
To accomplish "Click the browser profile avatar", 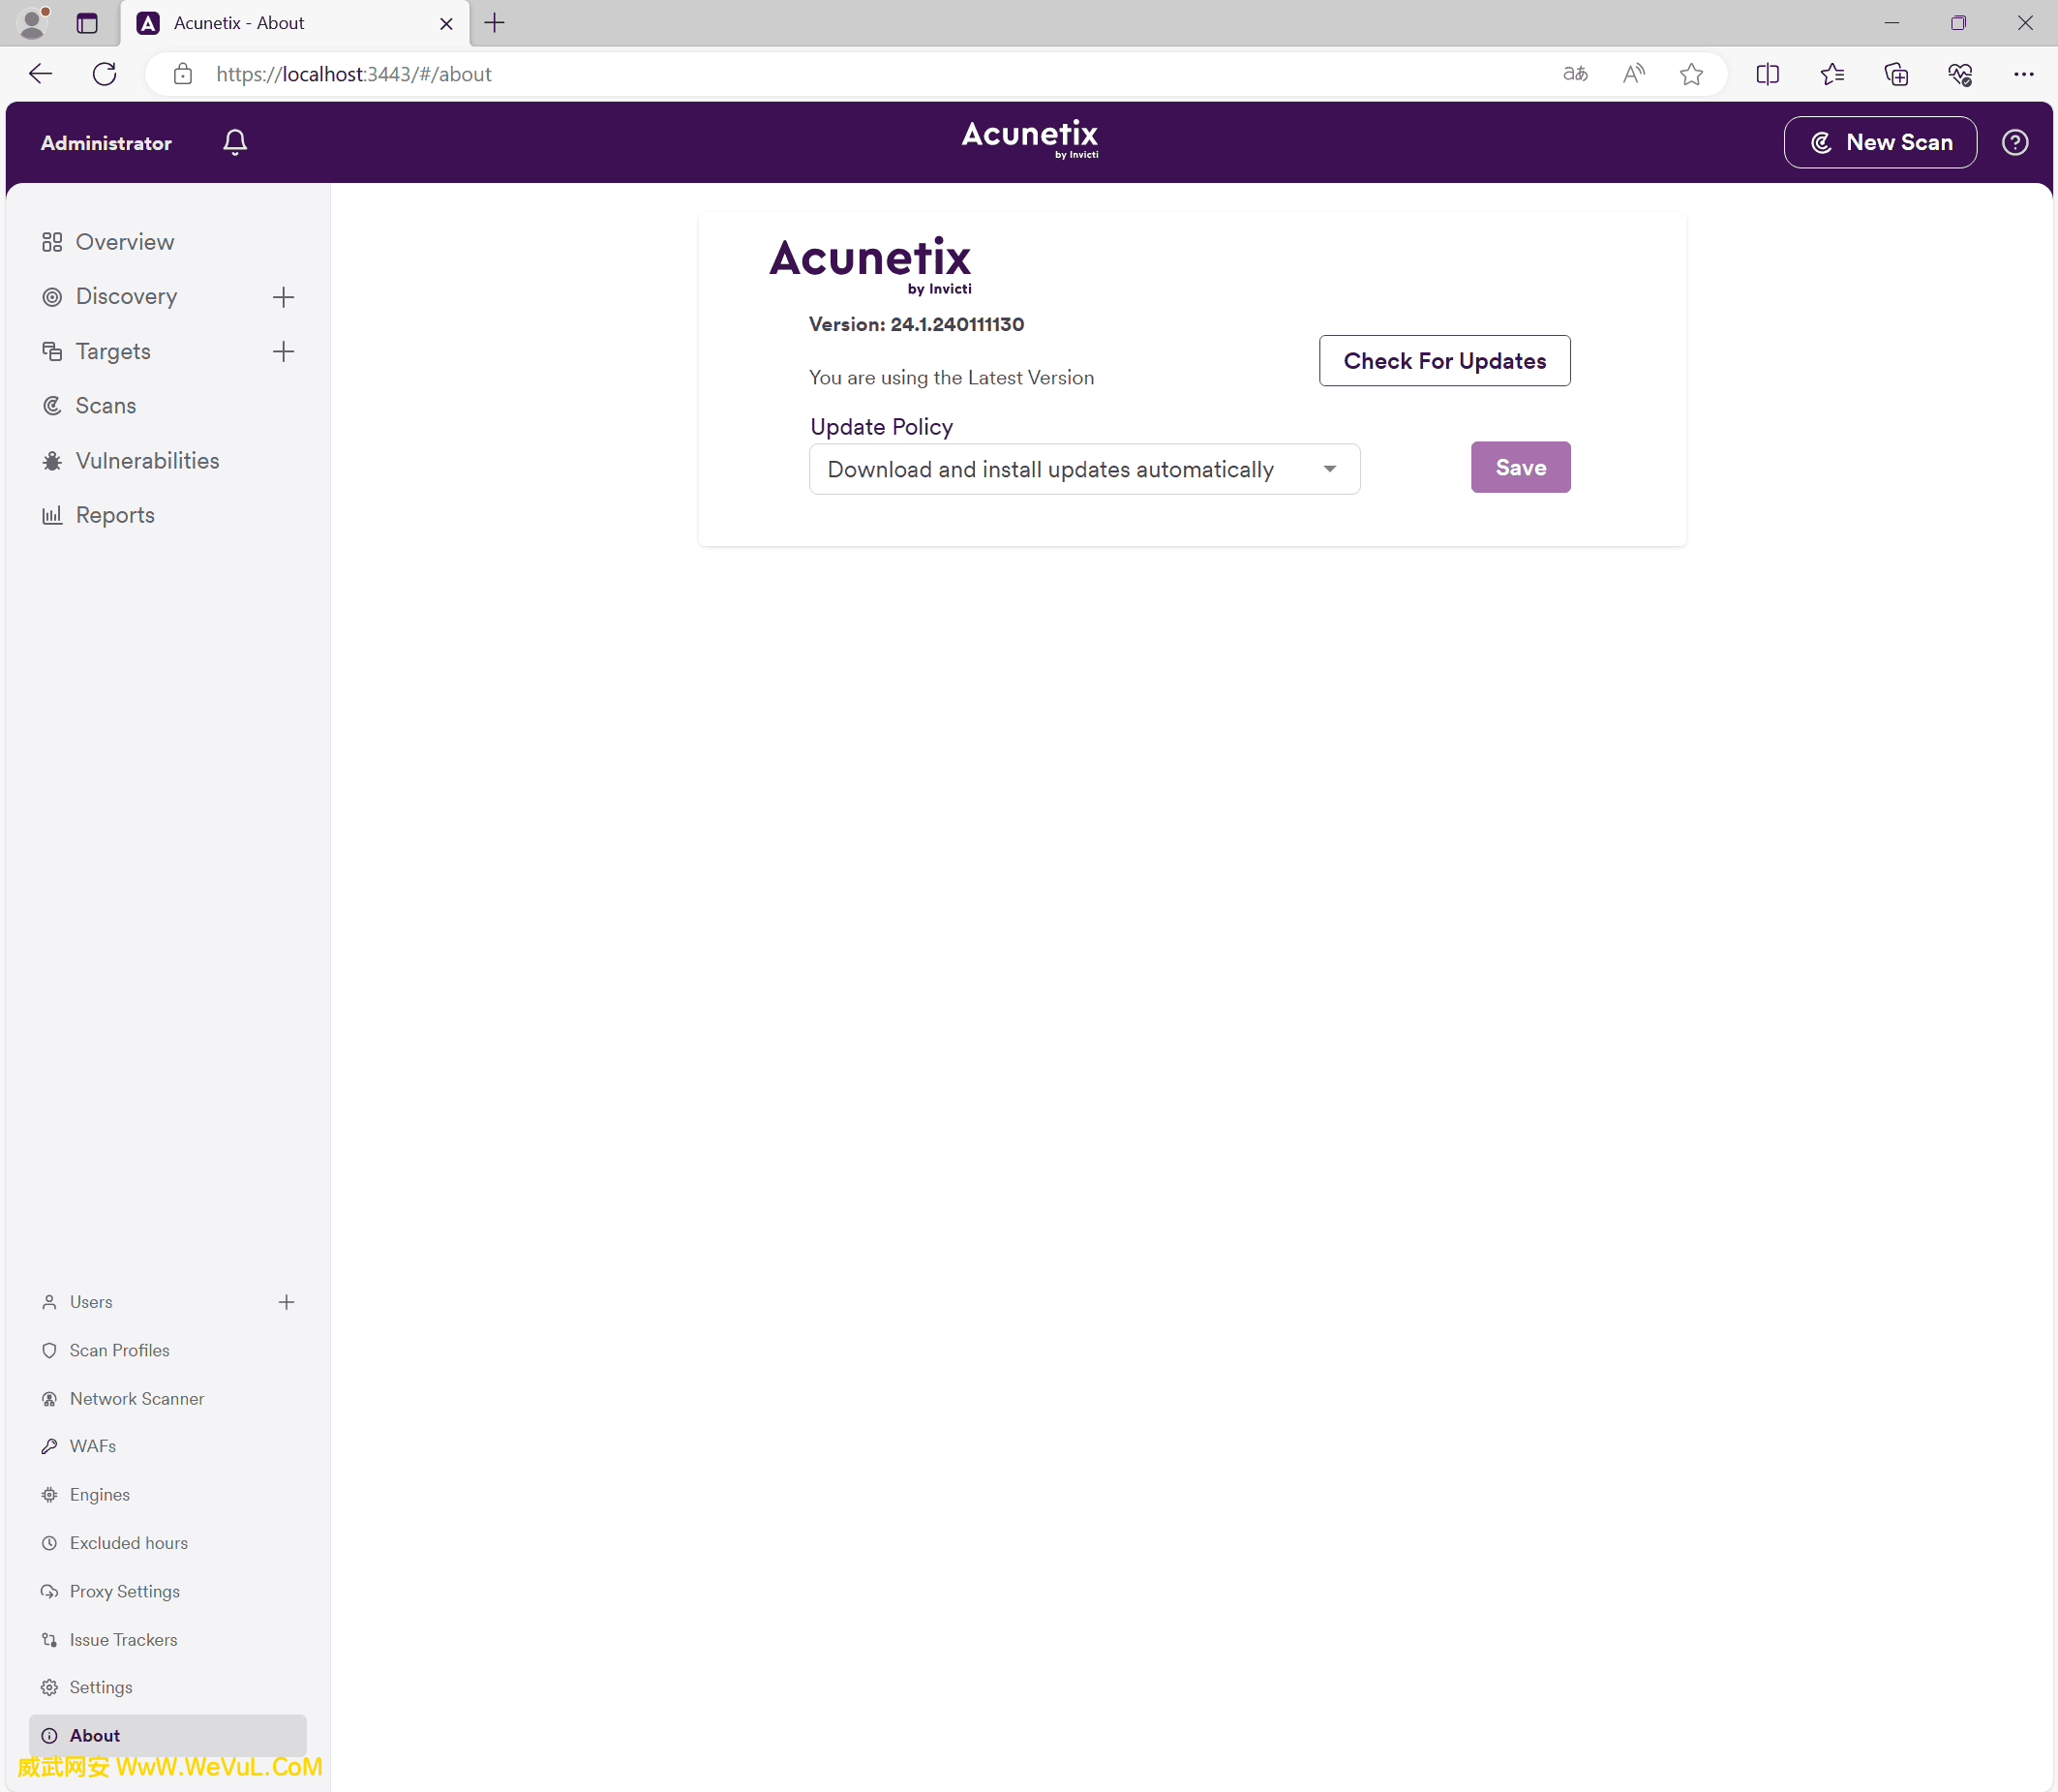I will (33, 22).
